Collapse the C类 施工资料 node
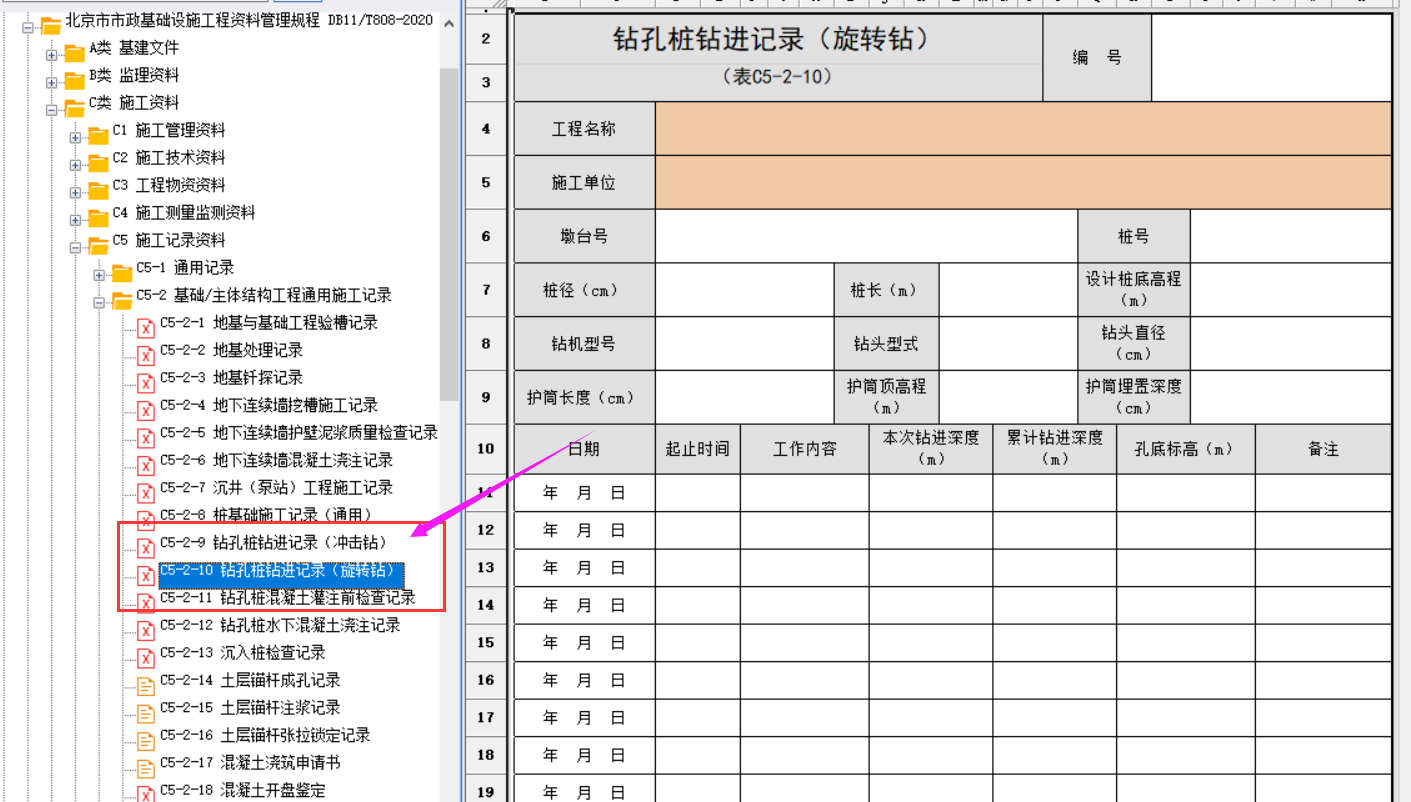Screen dimensions: 1411x802 pos(52,109)
